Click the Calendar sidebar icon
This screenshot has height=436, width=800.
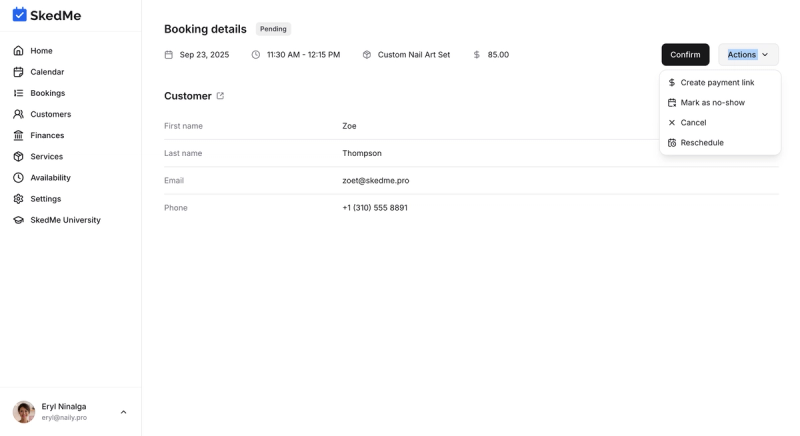(18, 72)
